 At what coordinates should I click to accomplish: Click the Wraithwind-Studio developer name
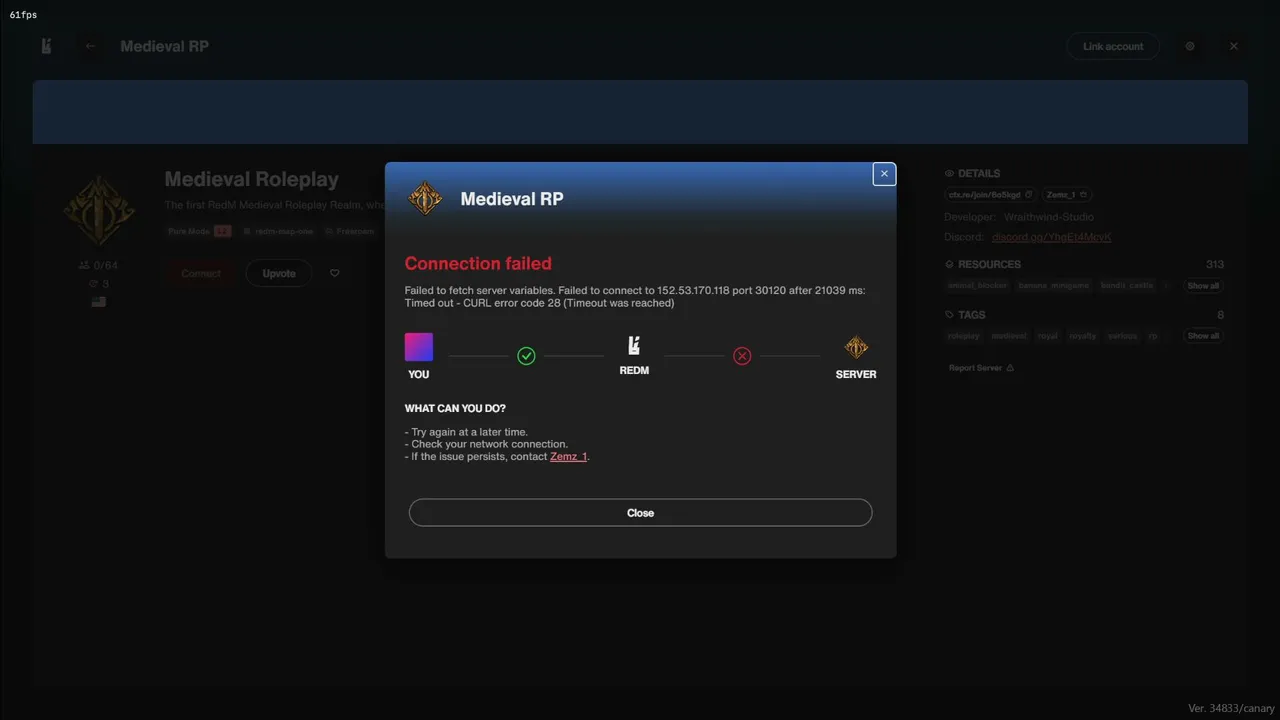pyautogui.click(x=1049, y=217)
